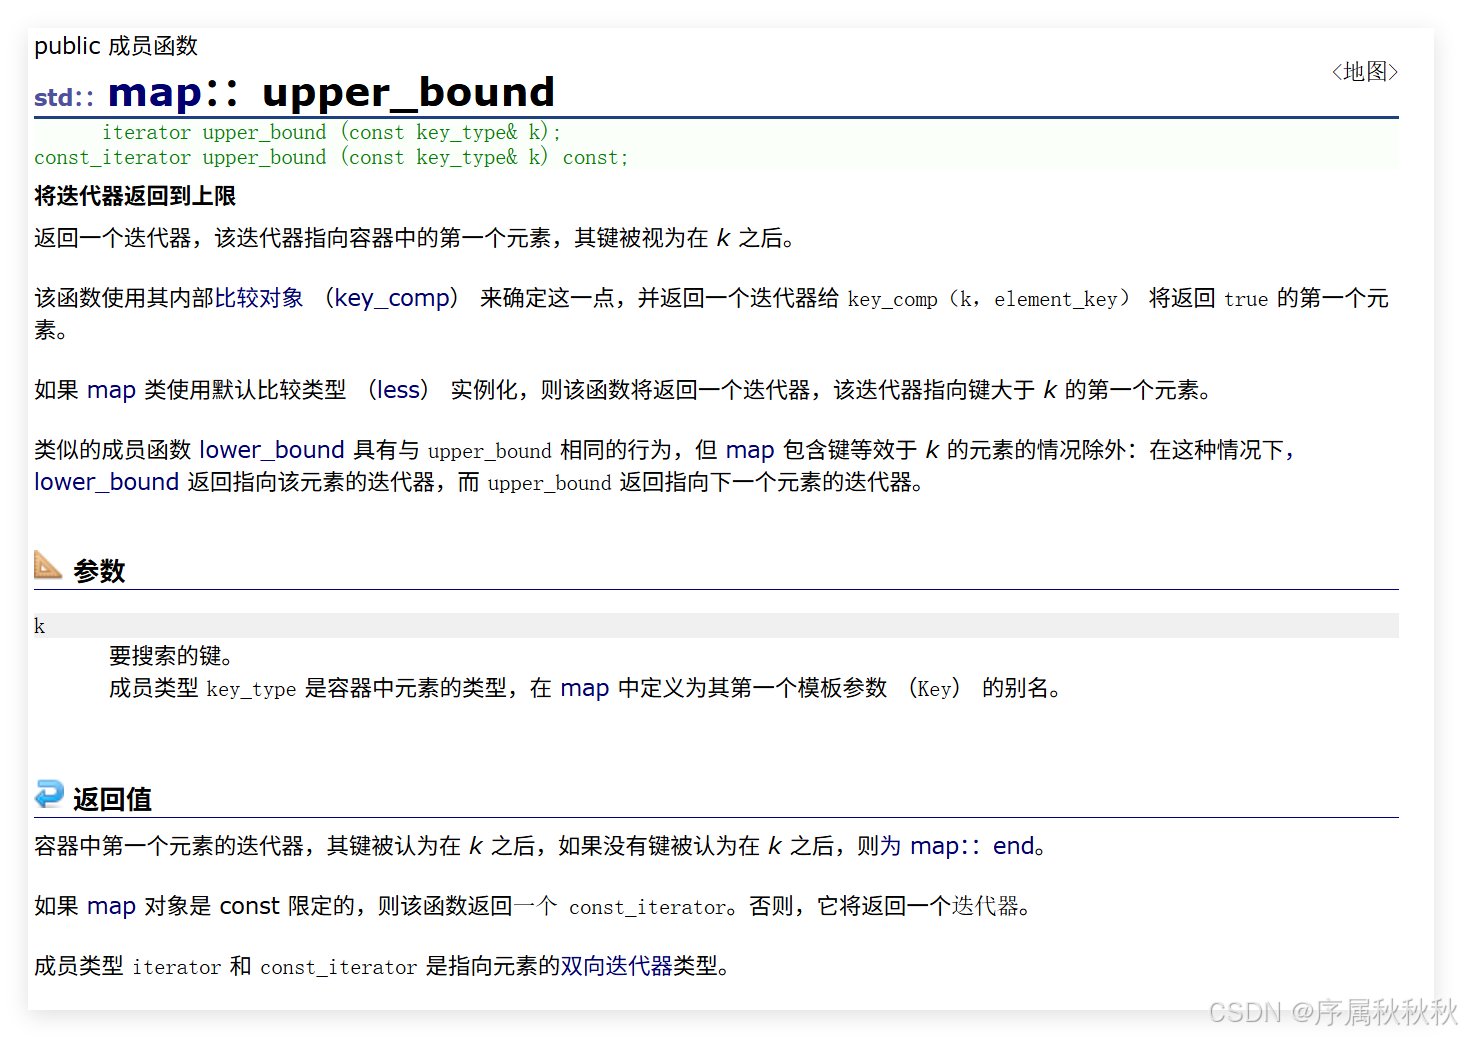Open the map::end link in return value
This screenshot has height=1038, width=1462.
point(972,845)
